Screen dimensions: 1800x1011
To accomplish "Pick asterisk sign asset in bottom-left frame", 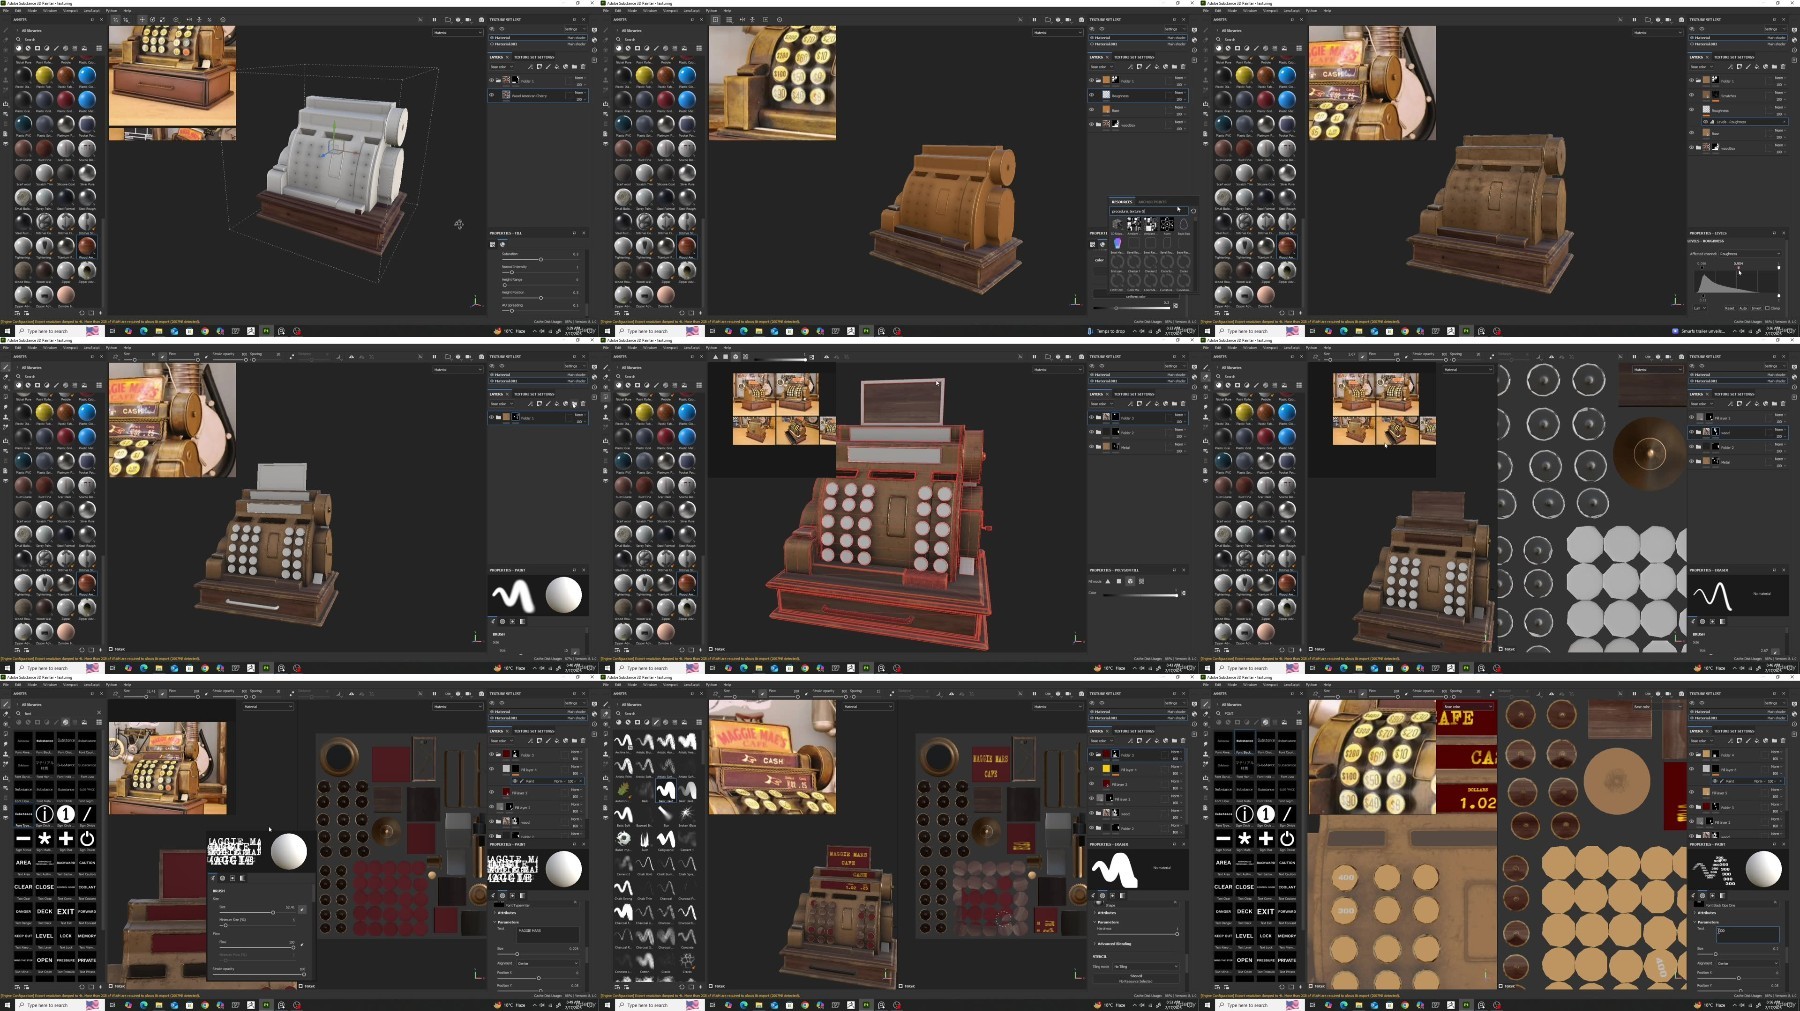I will click(x=44, y=839).
